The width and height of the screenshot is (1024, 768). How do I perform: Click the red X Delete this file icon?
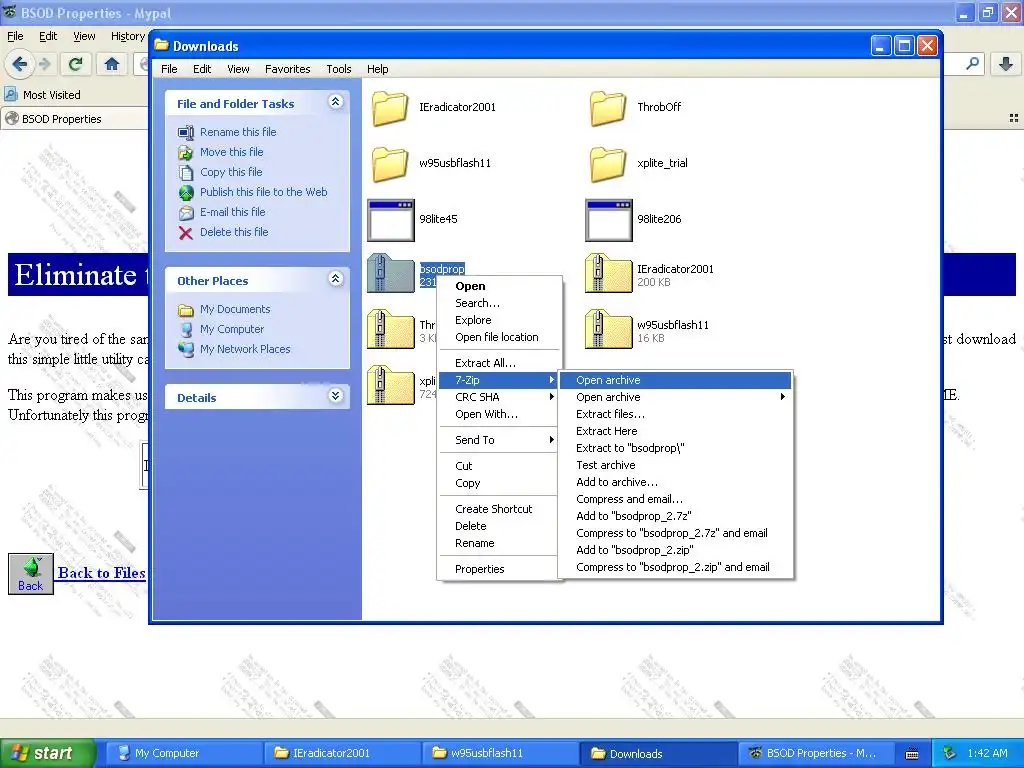[186, 232]
